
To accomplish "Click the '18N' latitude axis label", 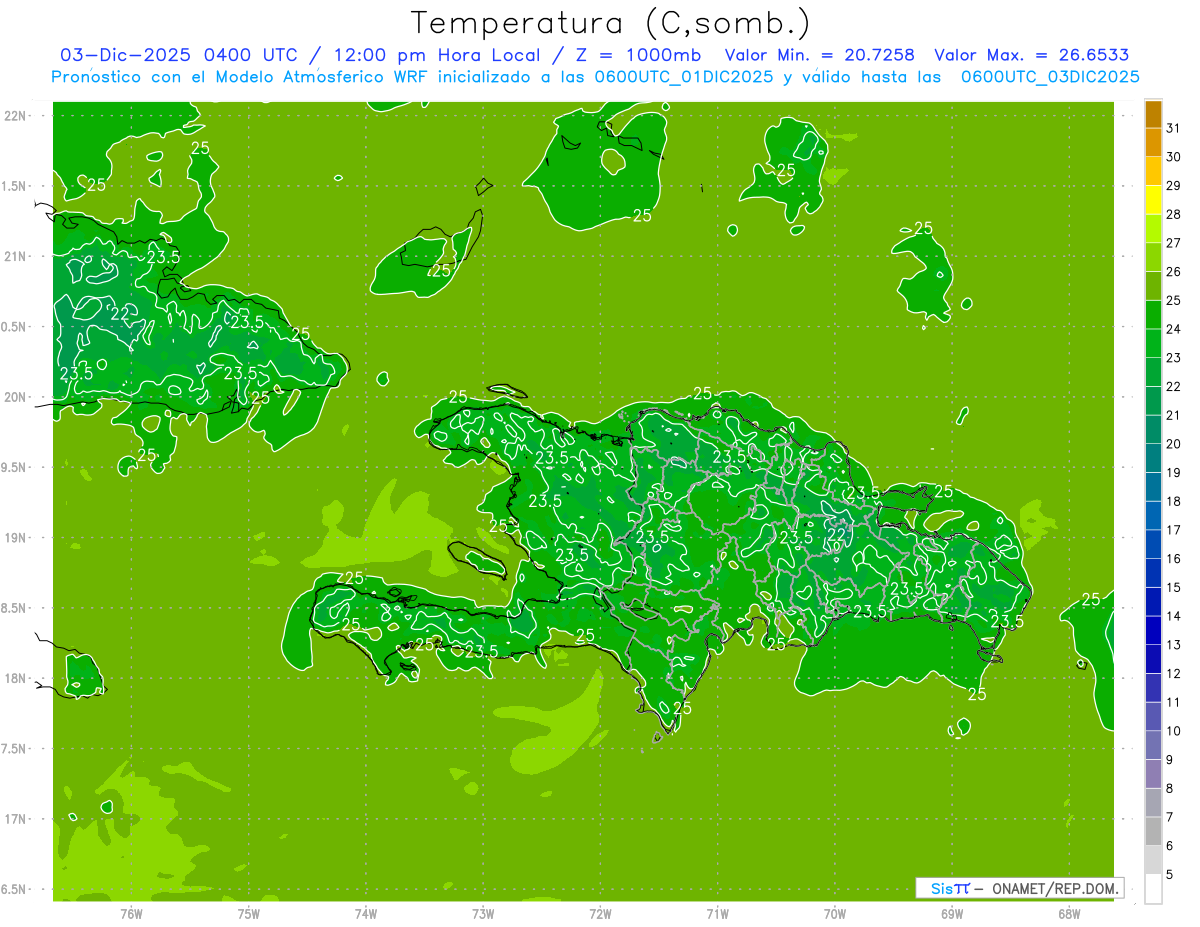I will click(x=15, y=678).
